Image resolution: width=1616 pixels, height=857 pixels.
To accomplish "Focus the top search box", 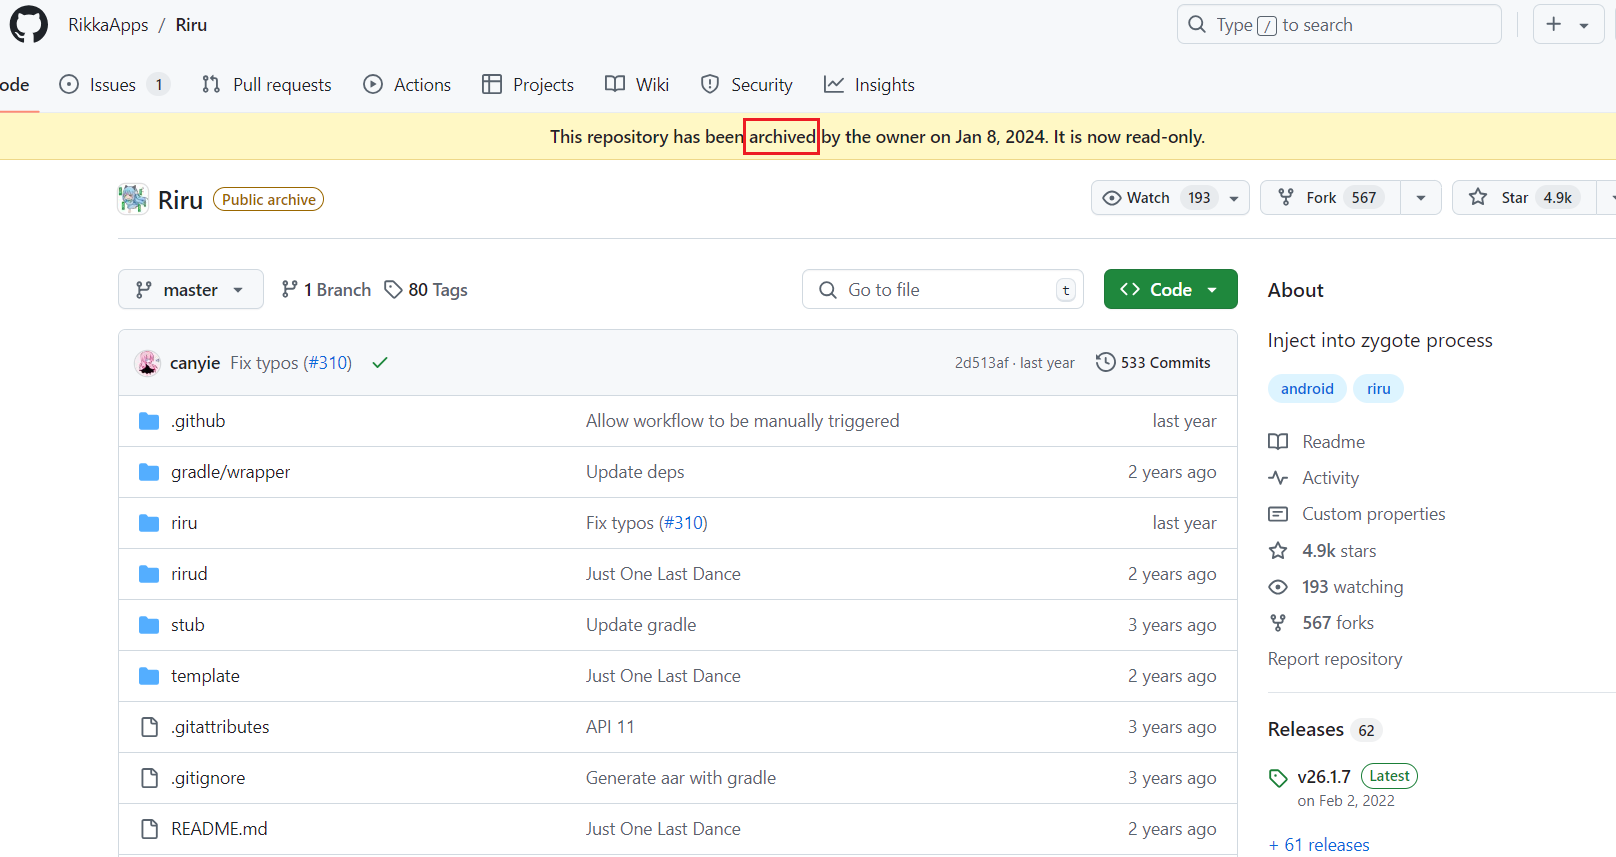I will coord(1339,25).
